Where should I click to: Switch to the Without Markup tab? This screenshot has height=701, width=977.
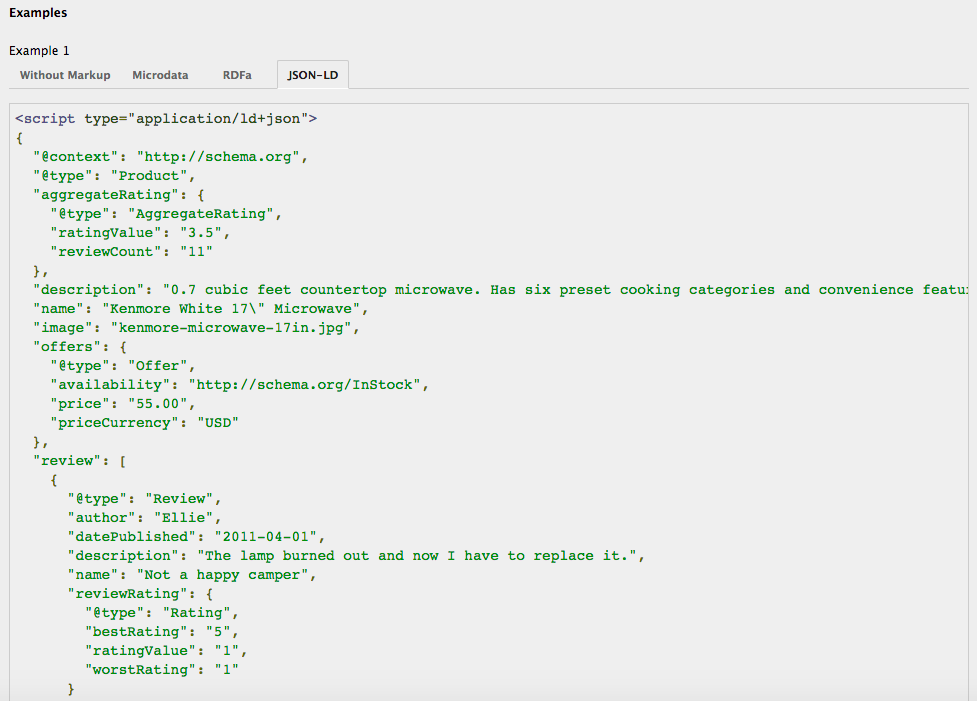tap(65, 75)
